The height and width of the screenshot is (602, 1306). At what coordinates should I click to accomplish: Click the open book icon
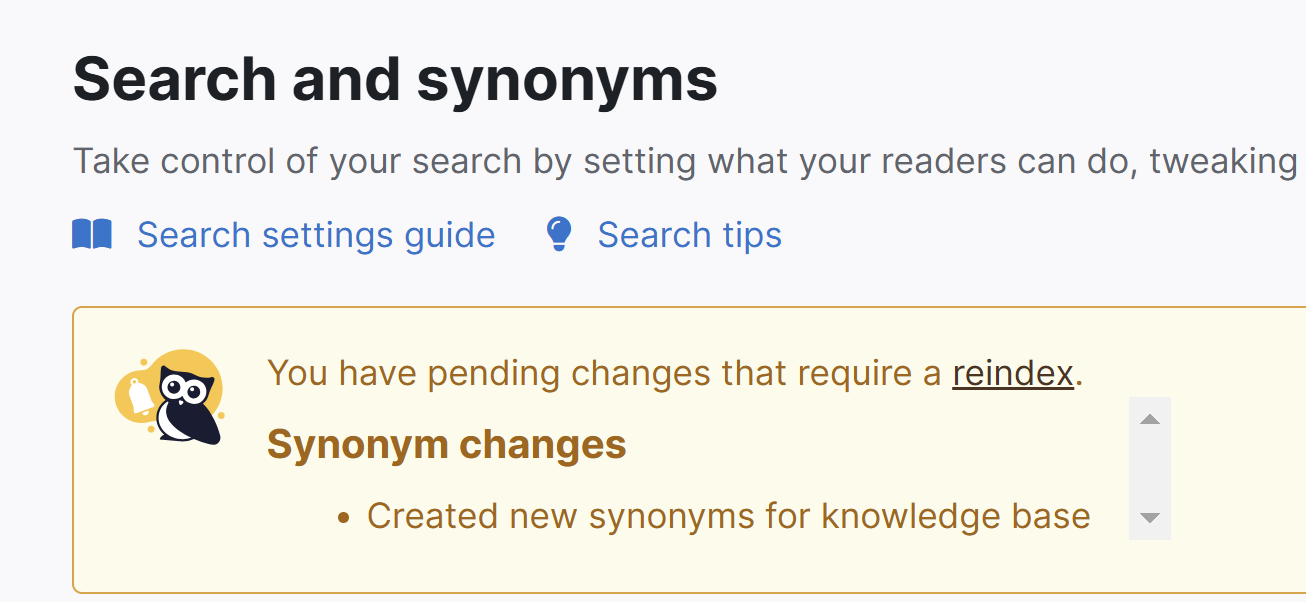tap(92, 235)
